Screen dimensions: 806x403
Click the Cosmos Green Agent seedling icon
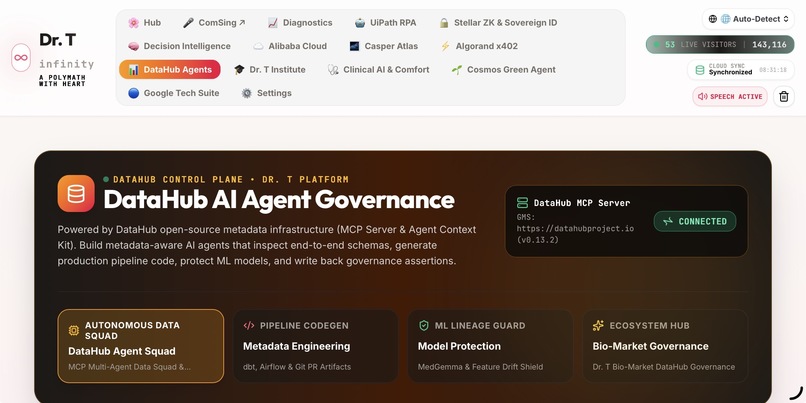coord(457,69)
